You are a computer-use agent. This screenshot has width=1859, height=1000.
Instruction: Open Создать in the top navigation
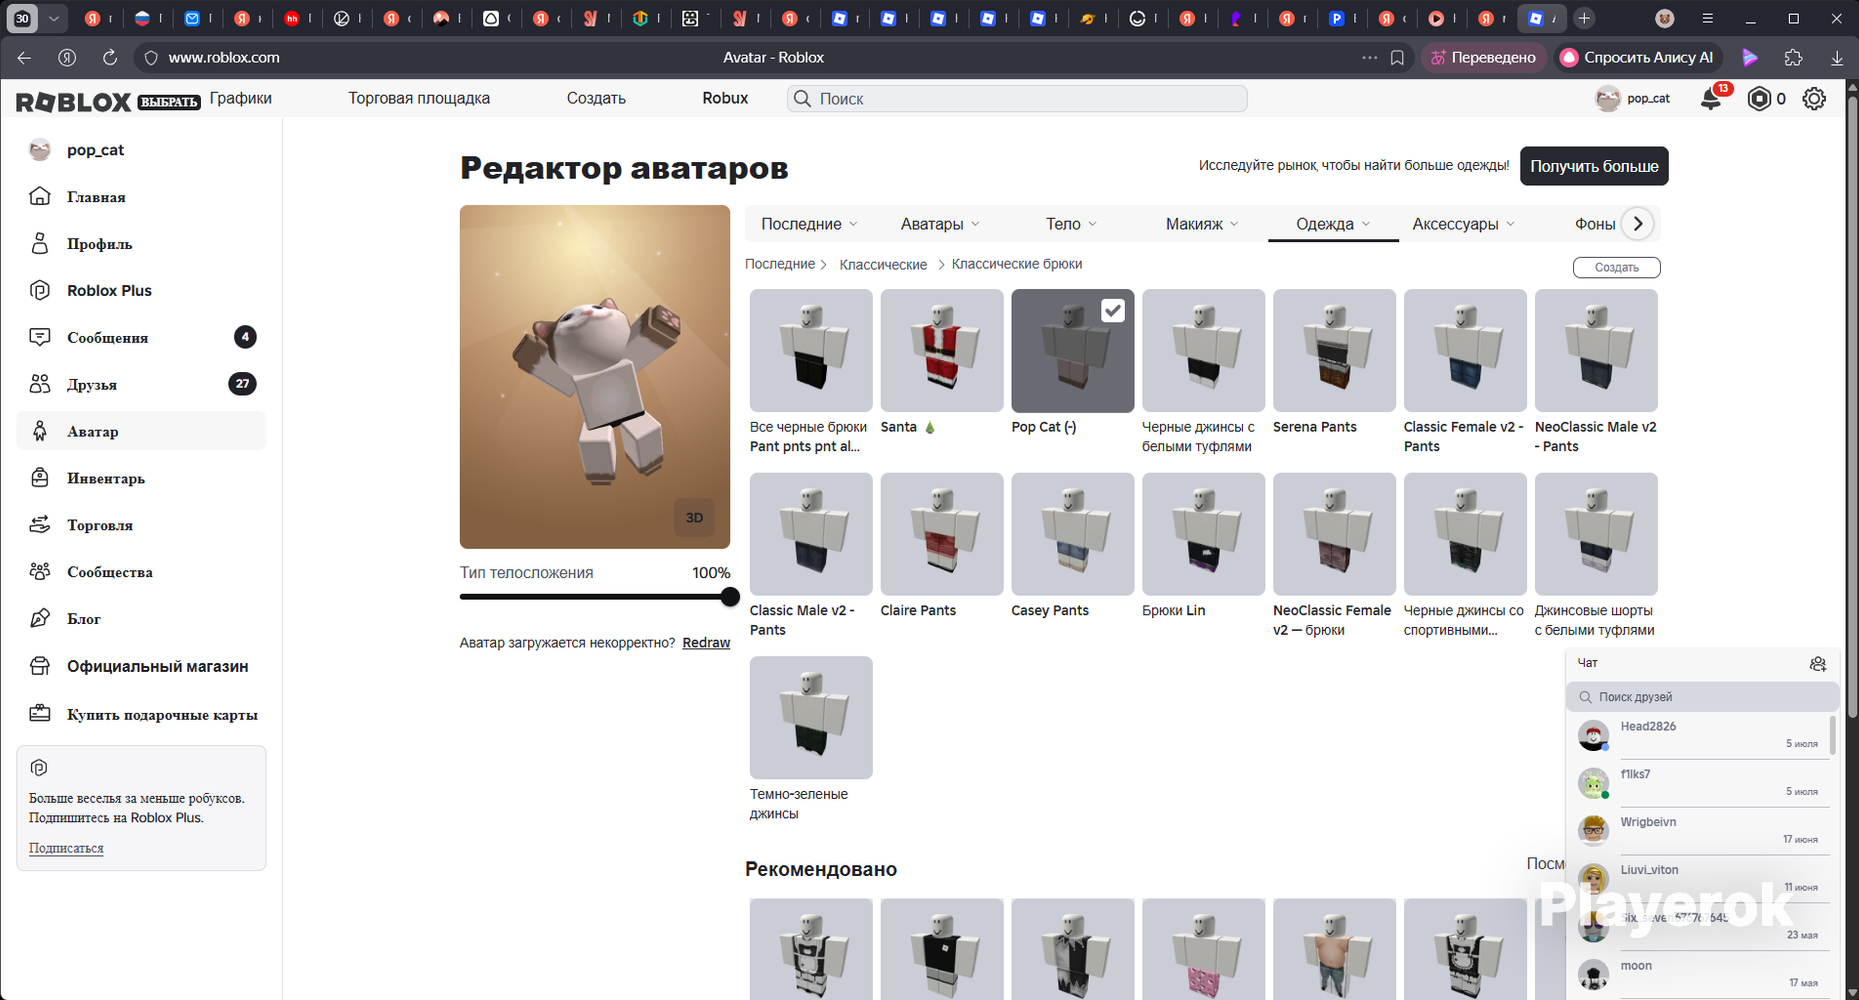click(x=596, y=98)
